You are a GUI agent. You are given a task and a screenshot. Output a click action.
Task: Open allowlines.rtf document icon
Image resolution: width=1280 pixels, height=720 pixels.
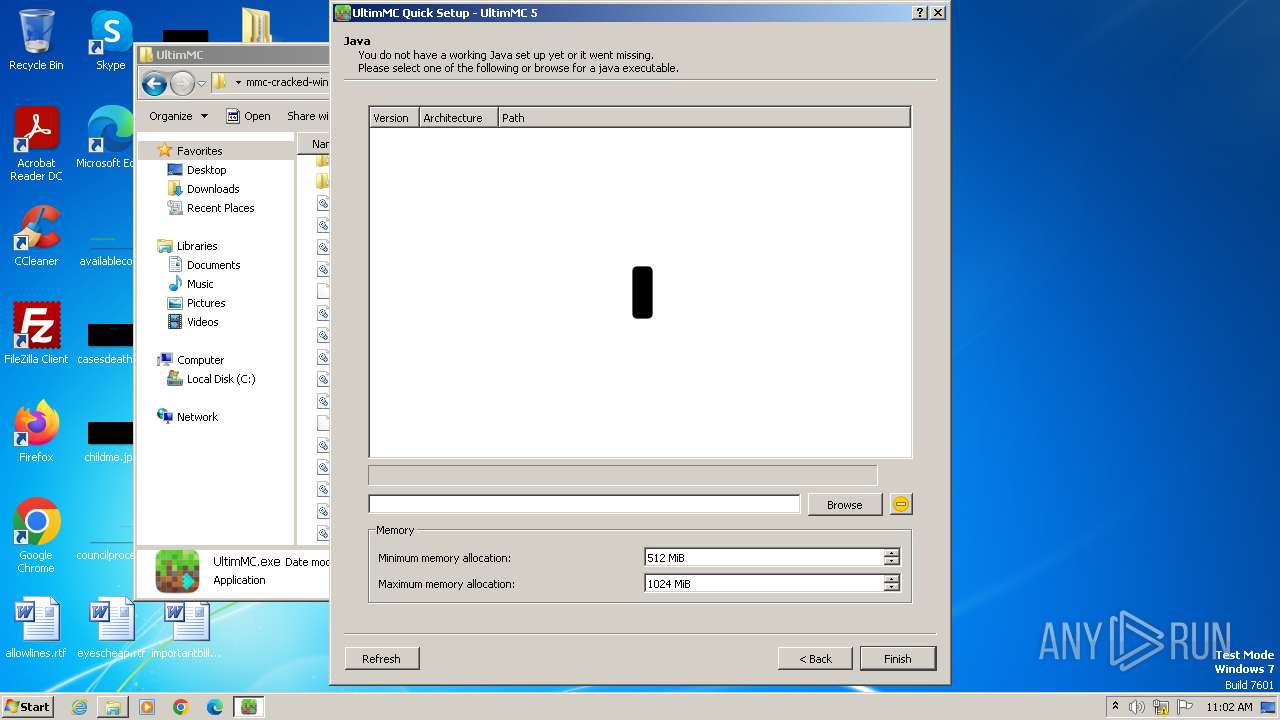[36, 628]
